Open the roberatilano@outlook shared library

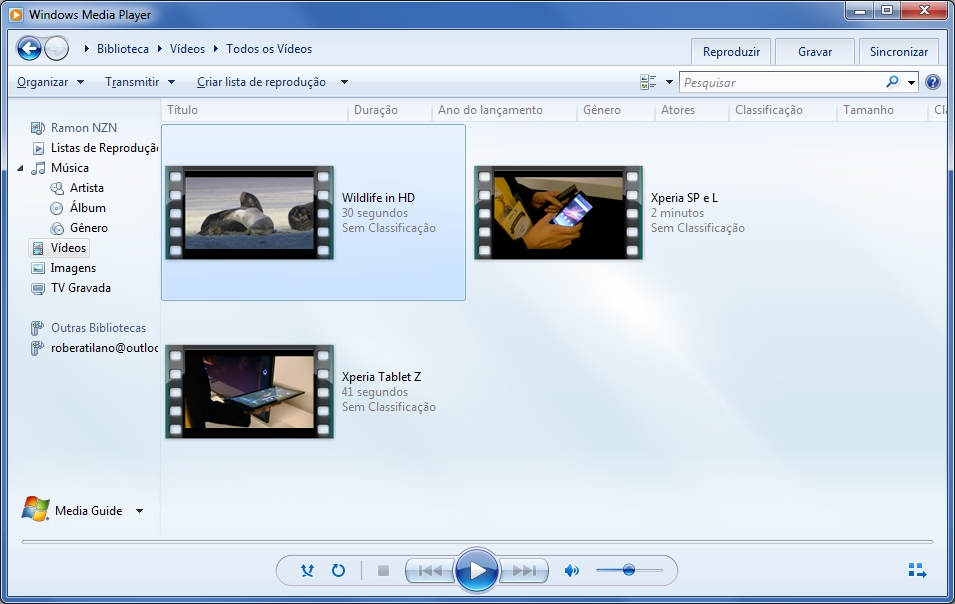click(104, 348)
